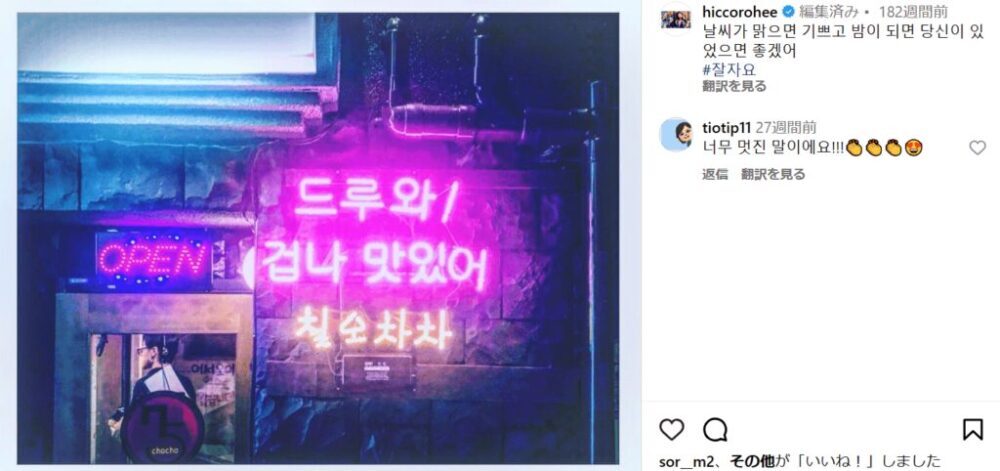Open hiccorohee profile avatar

(676, 19)
